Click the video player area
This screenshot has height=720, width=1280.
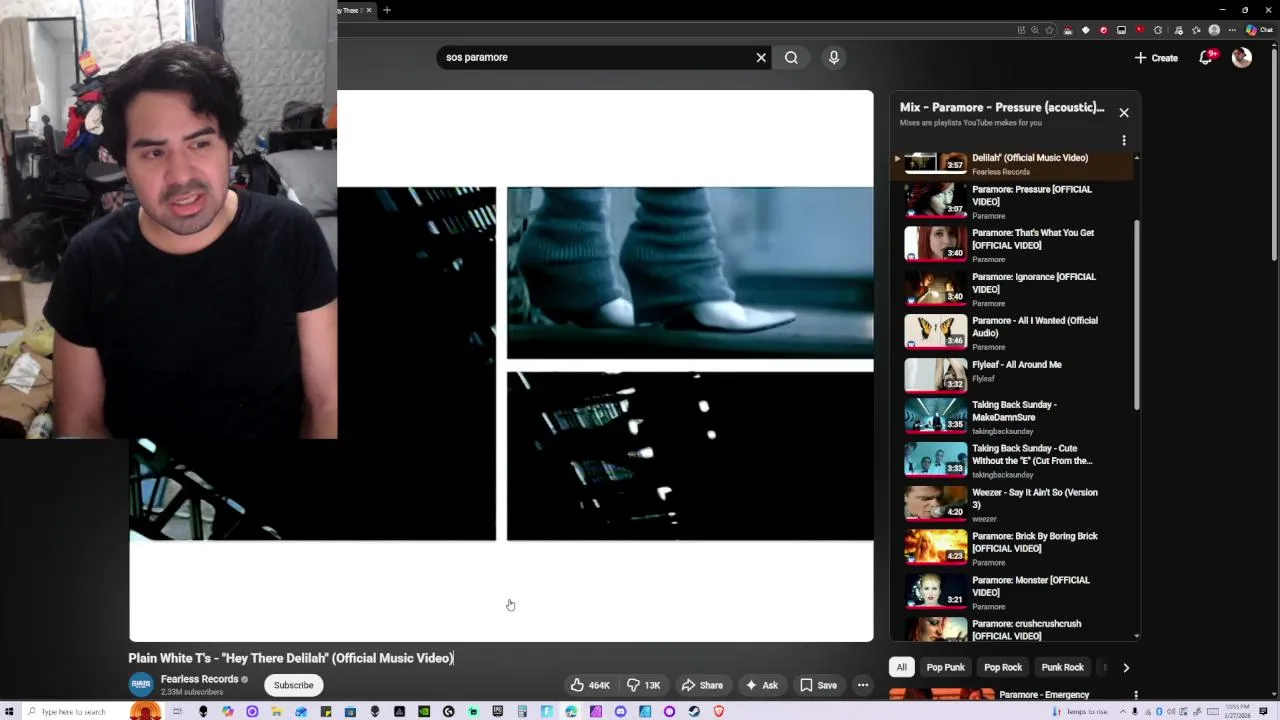pos(501,365)
